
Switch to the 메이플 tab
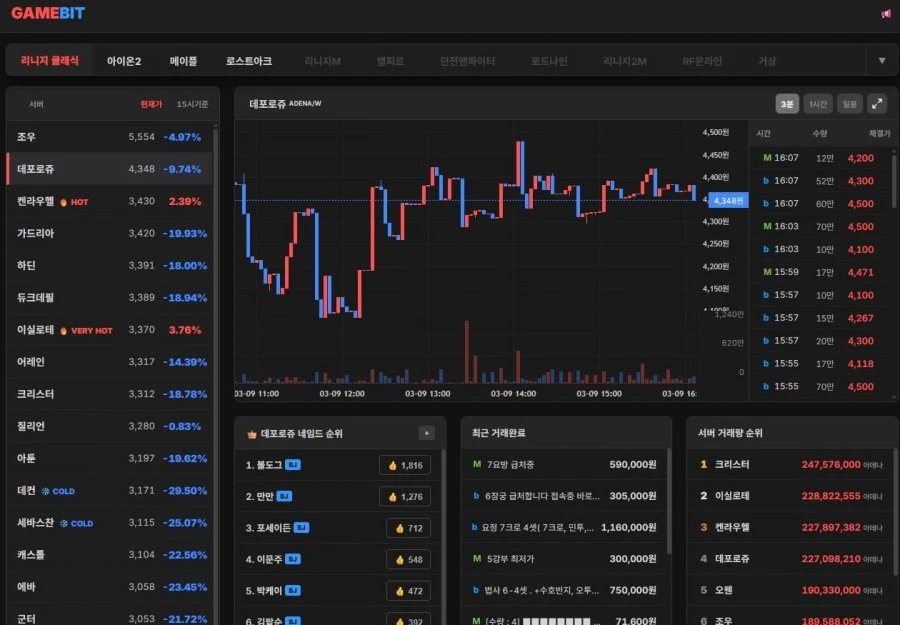184,61
